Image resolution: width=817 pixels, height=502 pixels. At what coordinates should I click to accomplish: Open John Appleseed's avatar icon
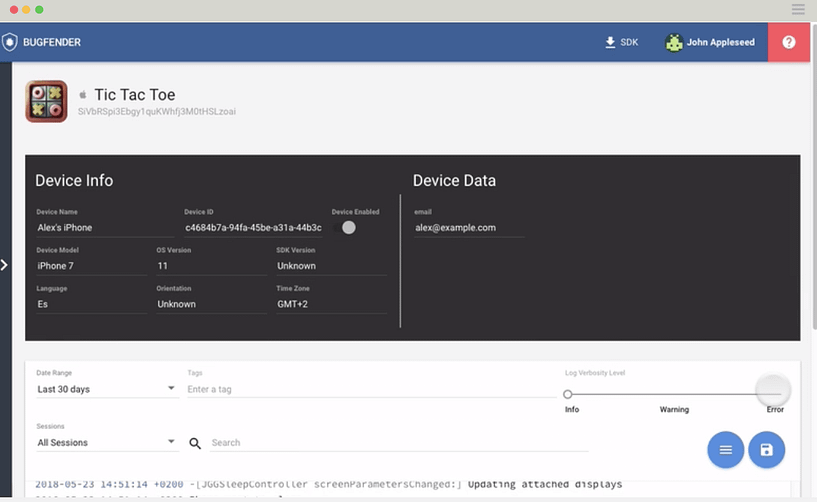(674, 42)
